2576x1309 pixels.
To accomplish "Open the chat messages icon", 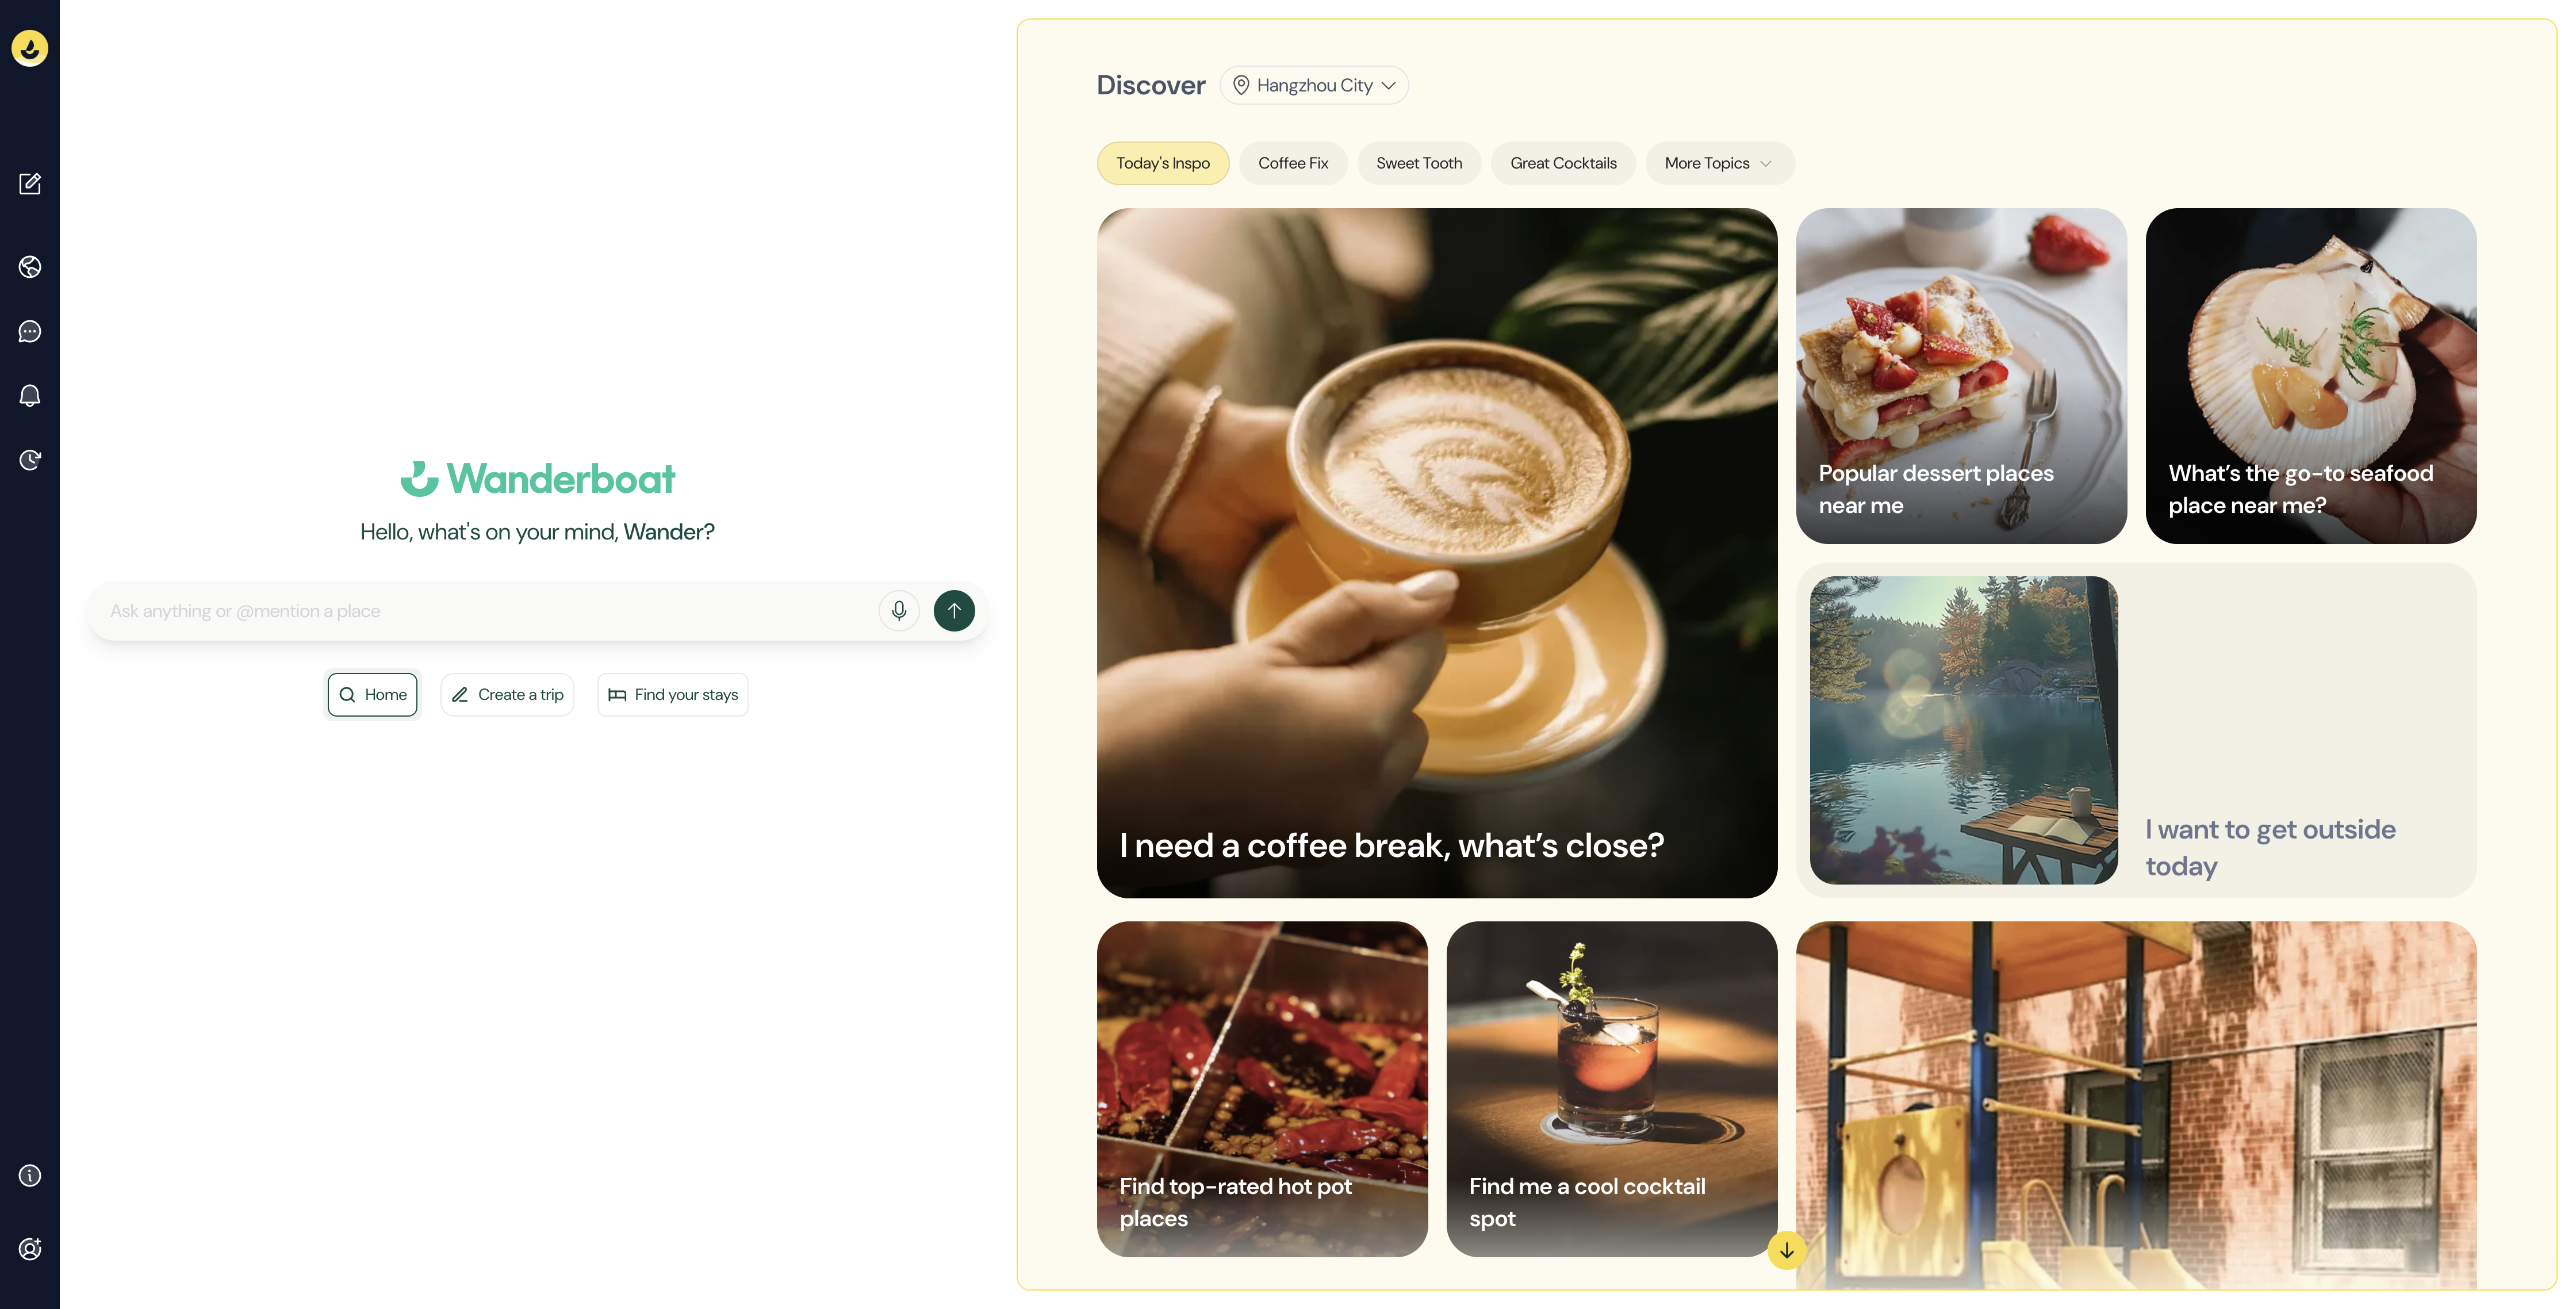I will (30, 332).
